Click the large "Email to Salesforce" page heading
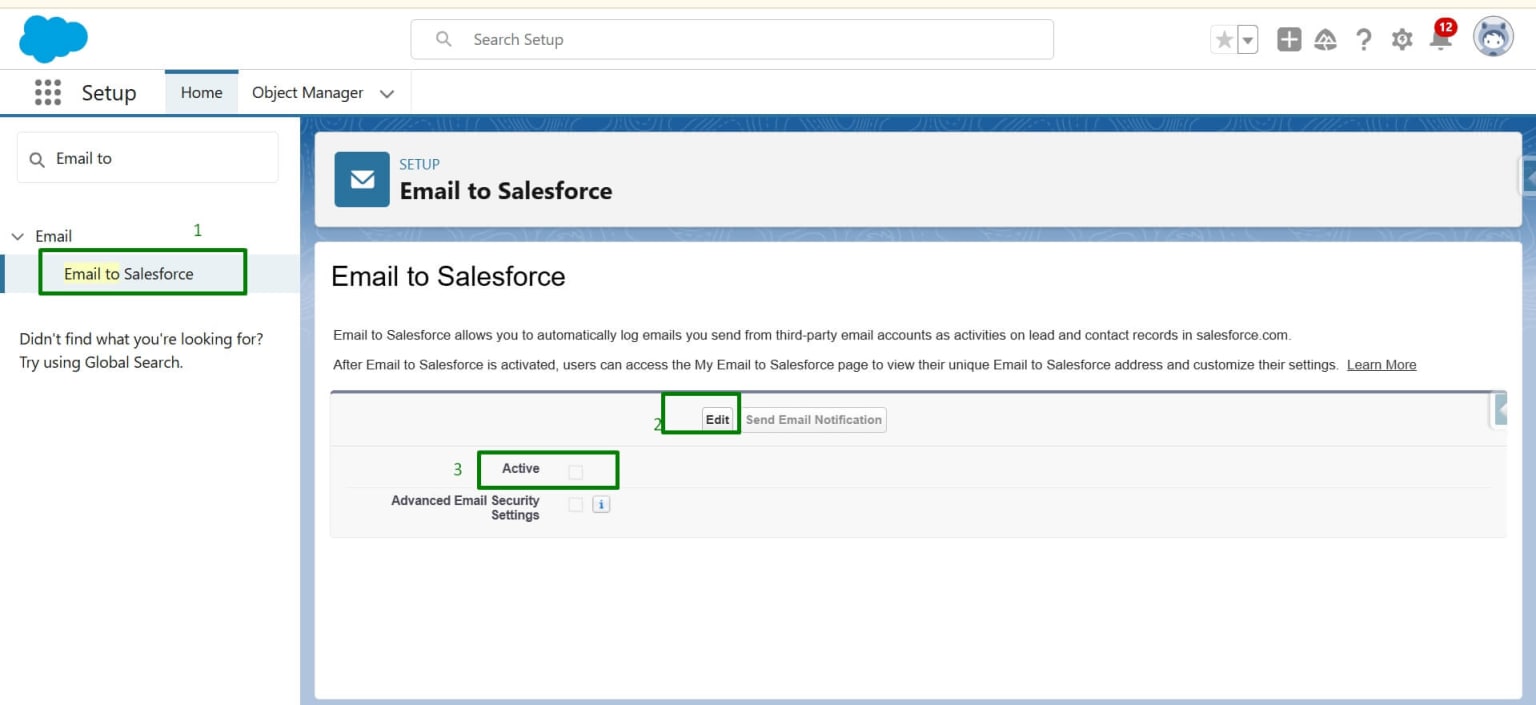 click(448, 277)
